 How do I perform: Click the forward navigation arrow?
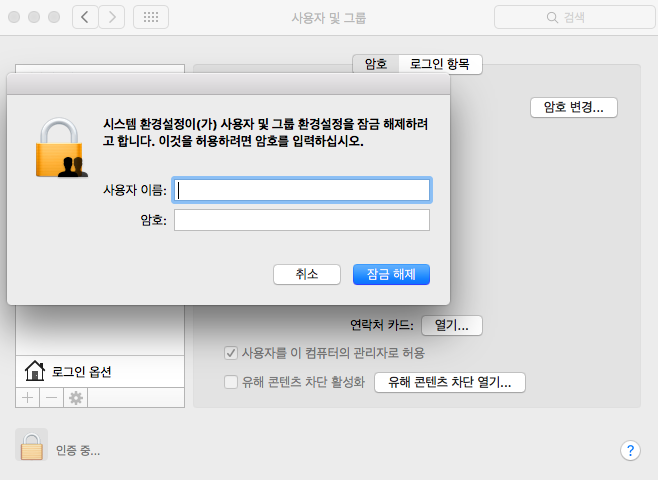112,17
